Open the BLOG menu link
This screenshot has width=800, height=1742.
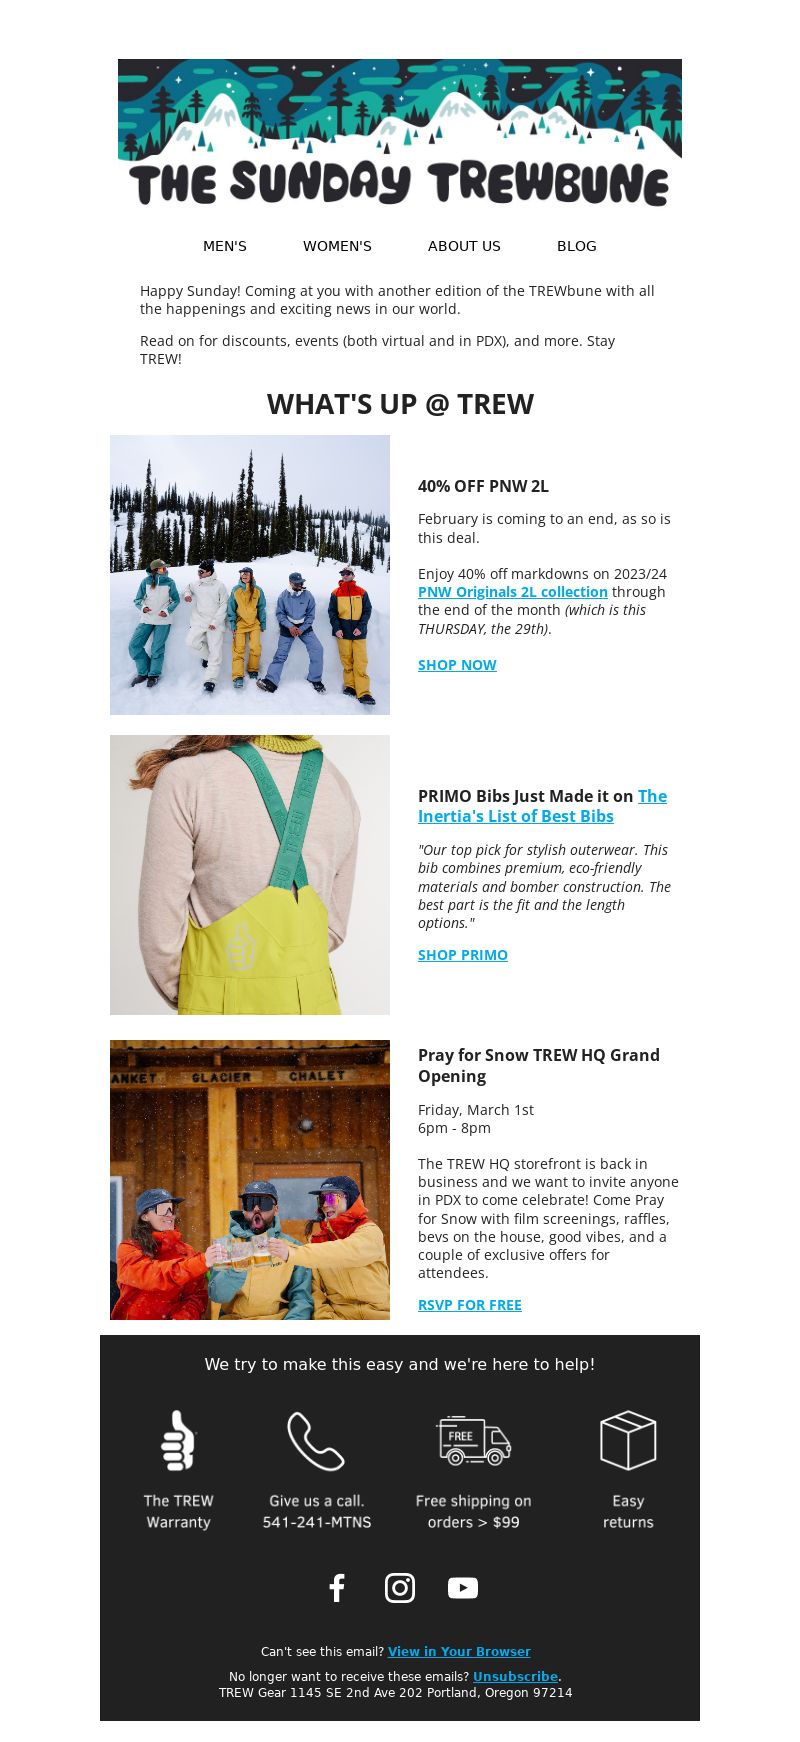(577, 246)
